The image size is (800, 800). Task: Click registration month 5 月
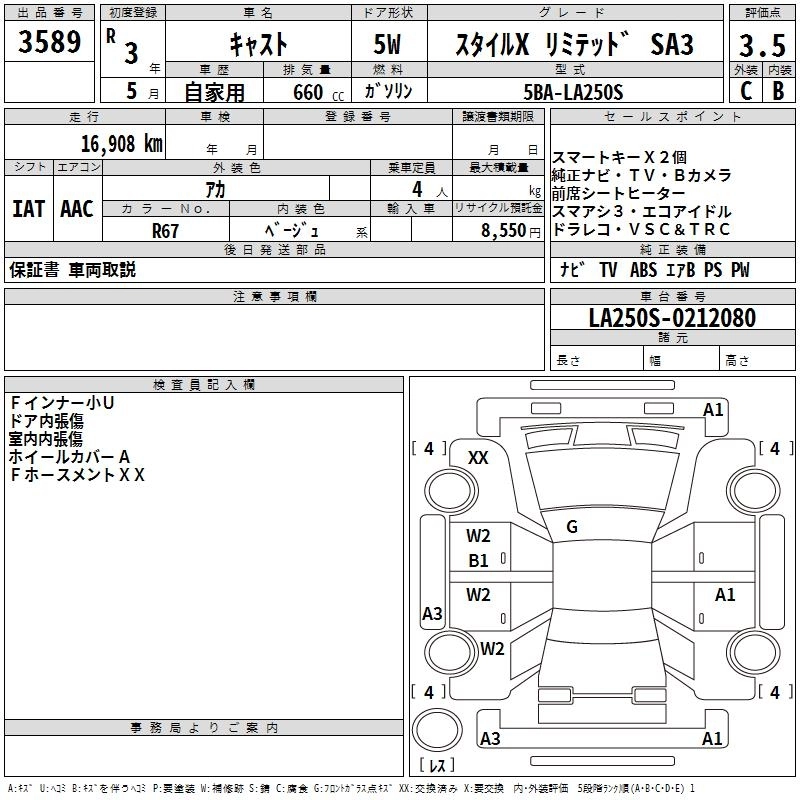(142, 91)
